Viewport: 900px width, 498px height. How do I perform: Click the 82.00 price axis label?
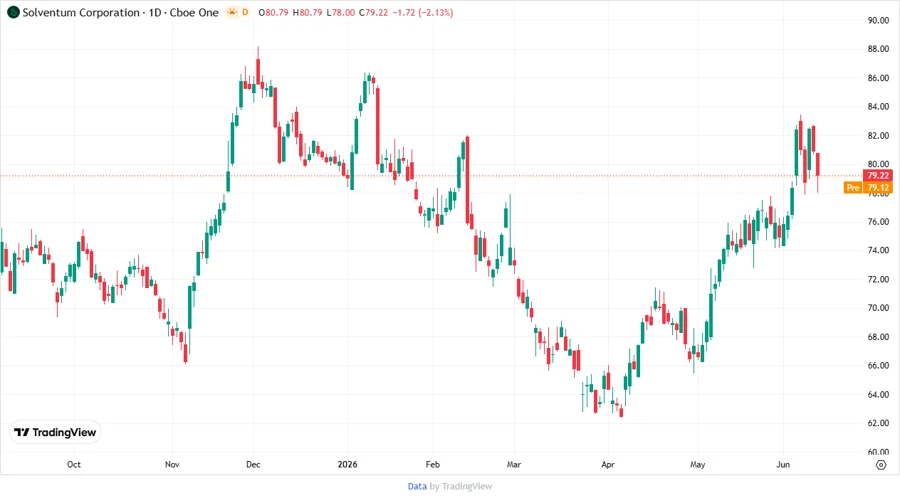pyautogui.click(x=878, y=135)
